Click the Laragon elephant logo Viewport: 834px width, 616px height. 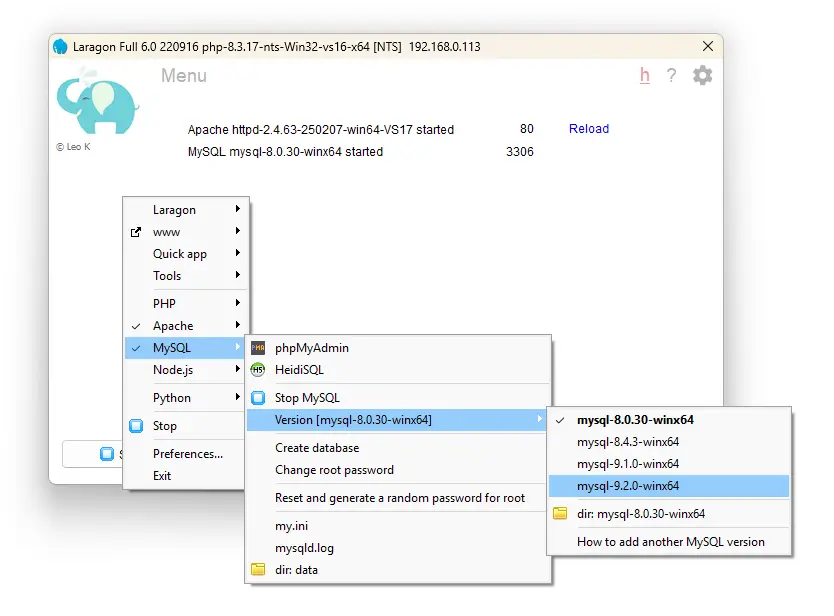click(x=98, y=103)
